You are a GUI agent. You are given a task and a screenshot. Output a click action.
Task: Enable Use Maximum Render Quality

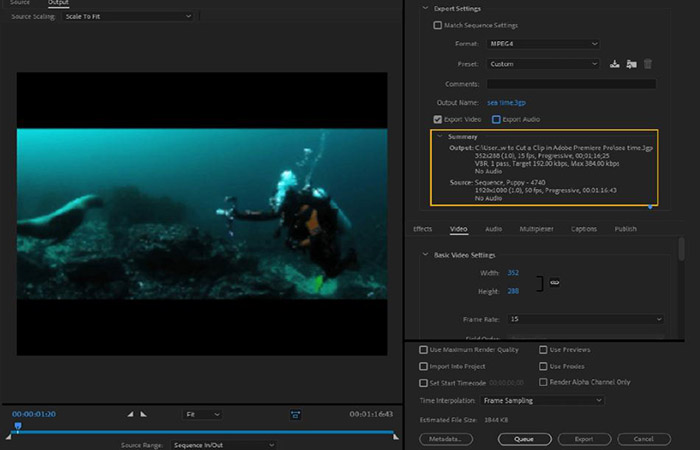tap(423, 350)
